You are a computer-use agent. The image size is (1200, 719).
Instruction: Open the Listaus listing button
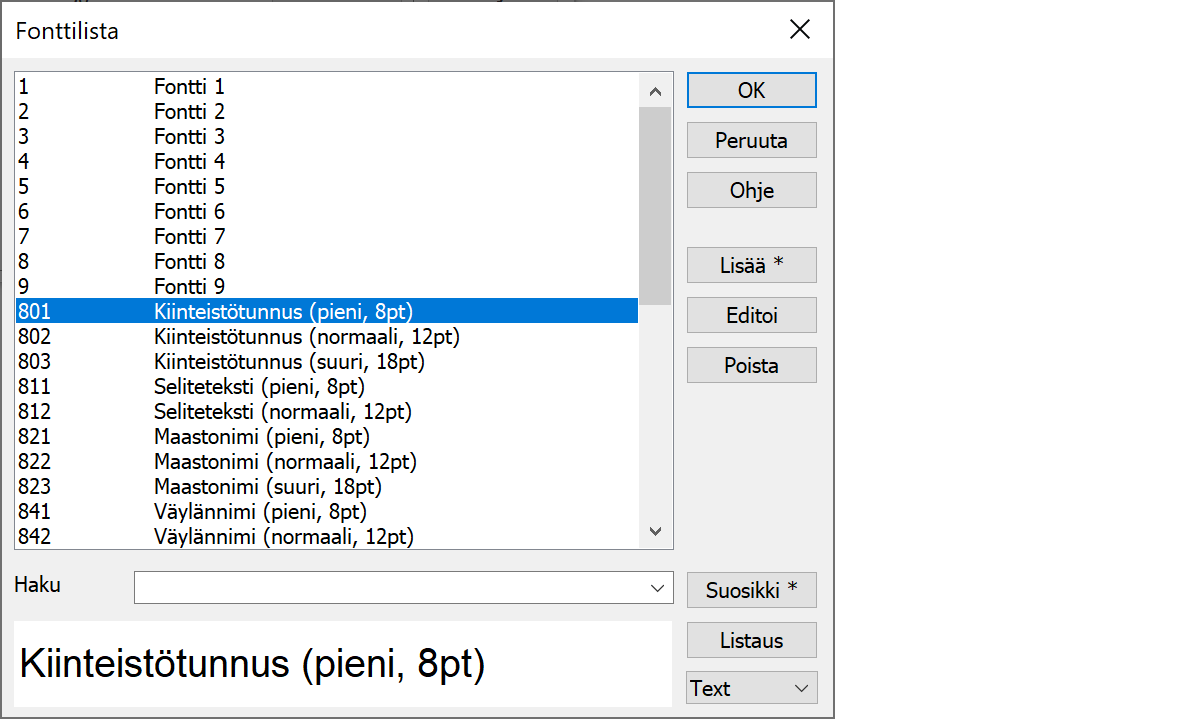(x=751, y=640)
